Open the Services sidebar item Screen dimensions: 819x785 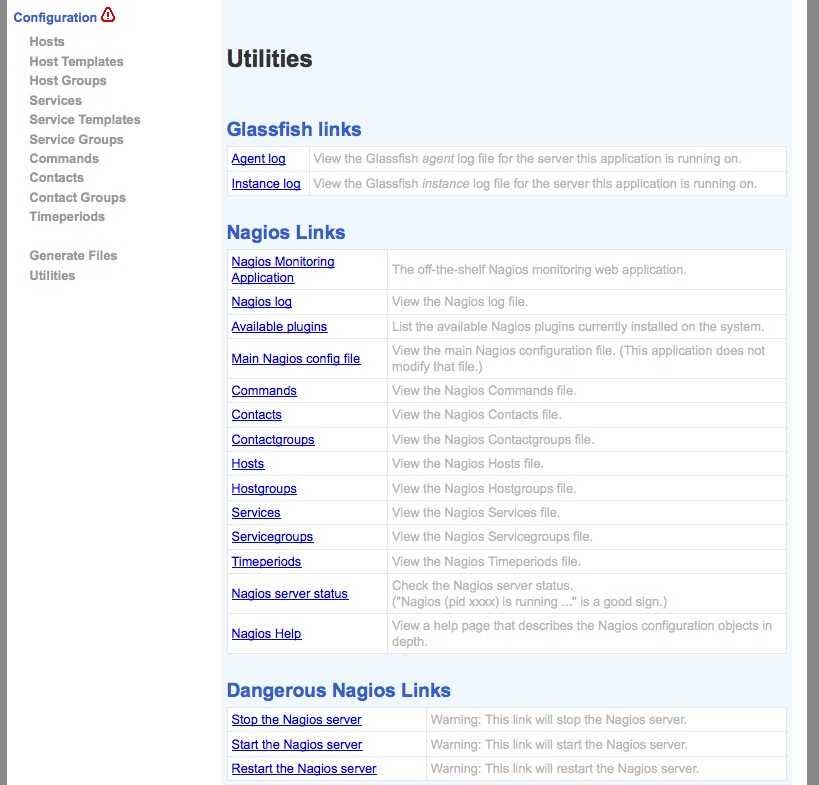[56, 100]
